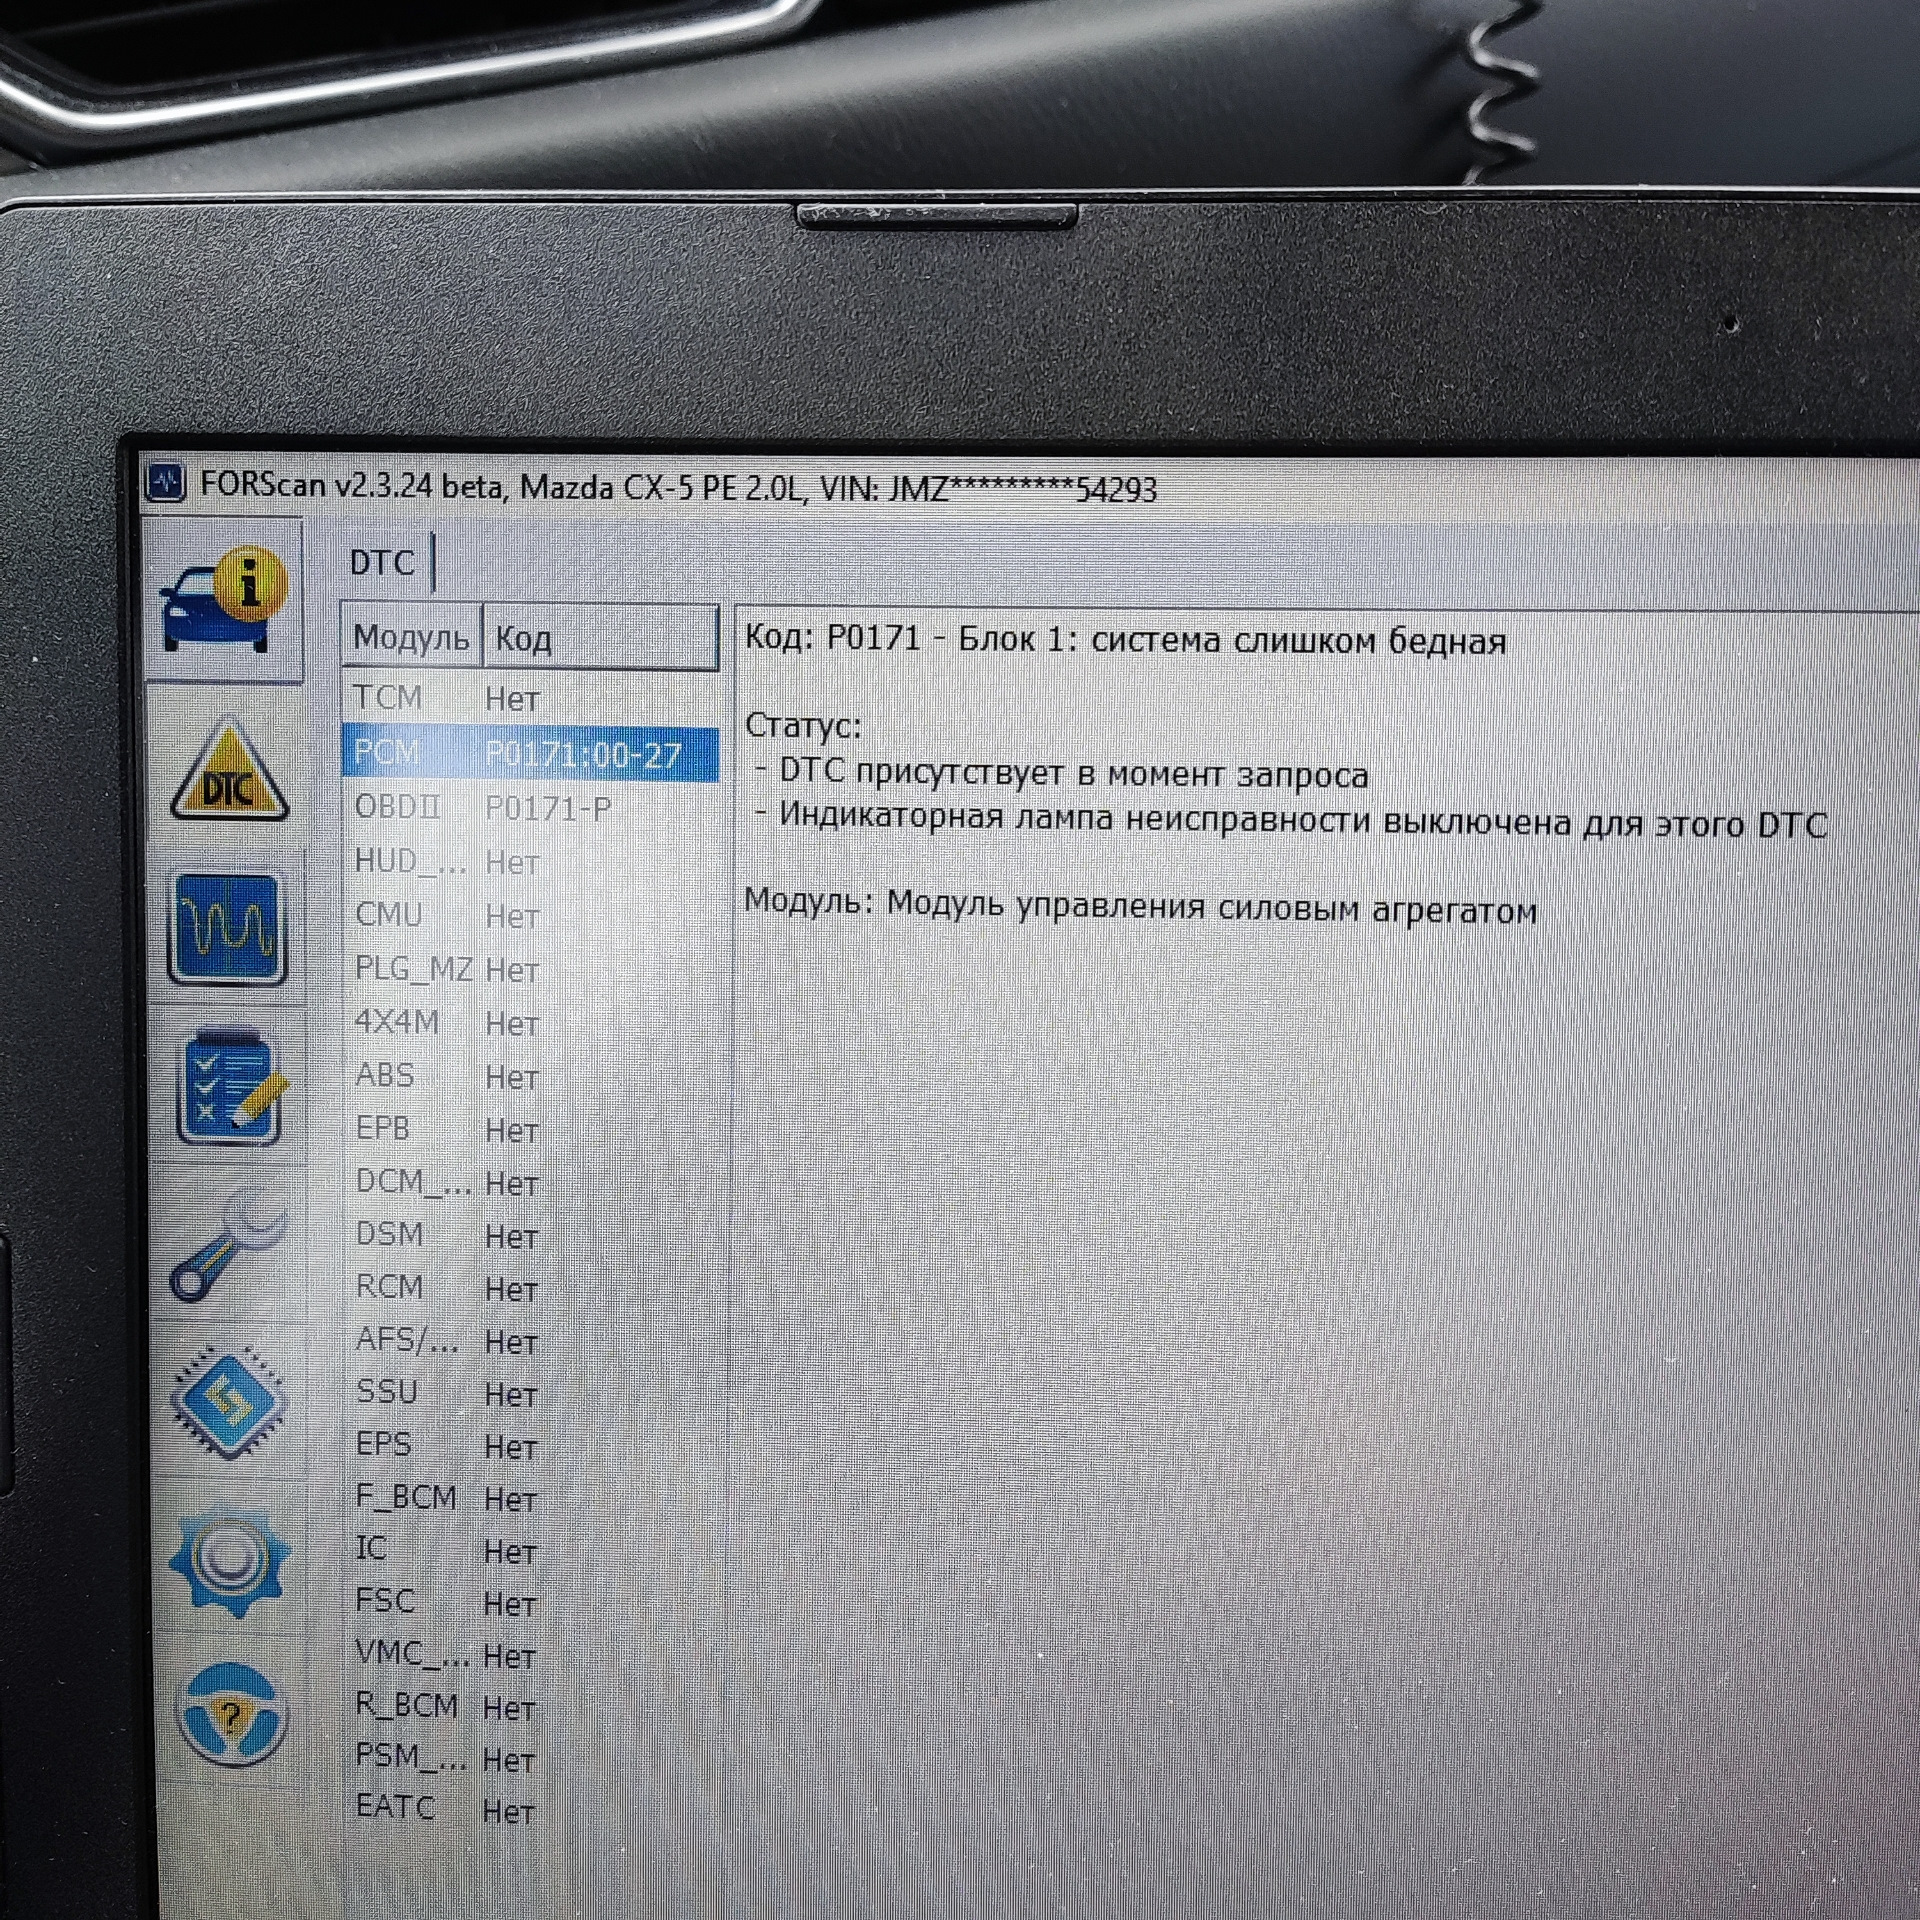The width and height of the screenshot is (1920, 1920).
Task: Open the steering wheel help icon
Action: pyautogui.click(x=230, y=1716)
